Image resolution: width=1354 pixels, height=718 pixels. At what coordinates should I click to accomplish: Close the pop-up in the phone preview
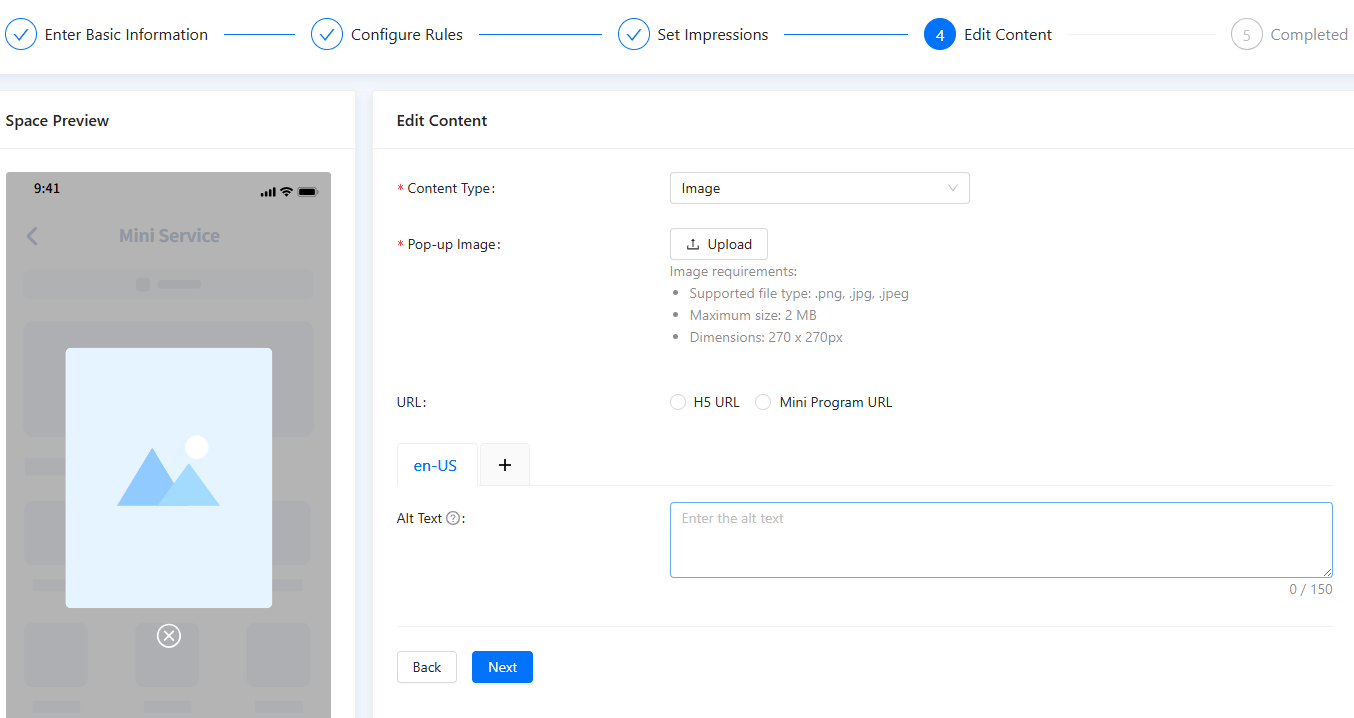coord(169,636)
